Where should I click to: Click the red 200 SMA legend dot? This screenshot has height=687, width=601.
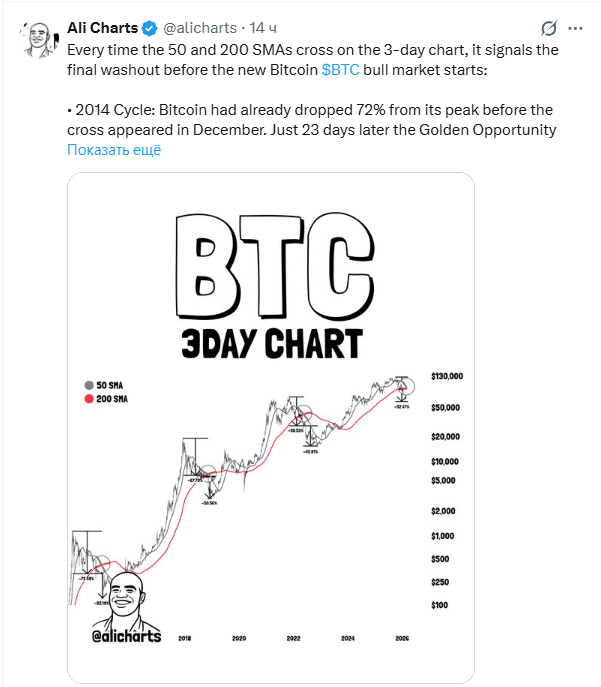pyautogui.click(x=90, y=399)
